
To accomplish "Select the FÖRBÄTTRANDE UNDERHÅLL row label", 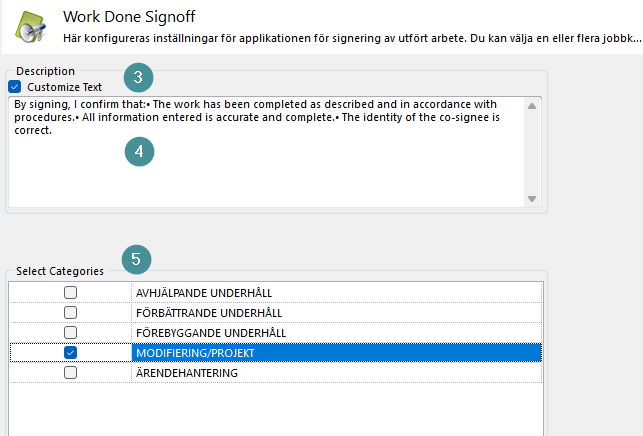I will coord(211,312).
